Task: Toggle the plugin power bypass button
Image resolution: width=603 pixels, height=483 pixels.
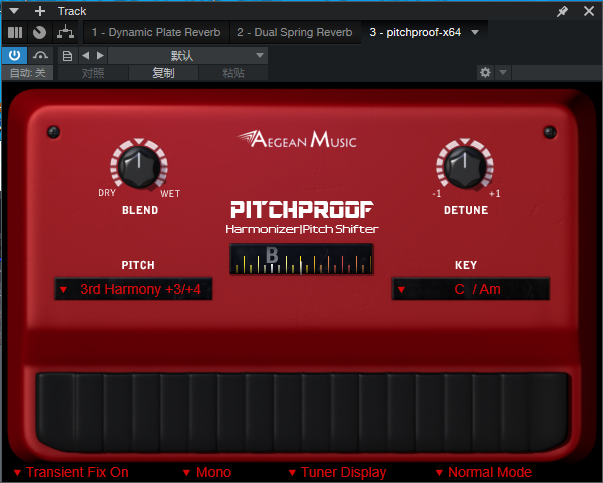Action: click(x=14, y=56)
